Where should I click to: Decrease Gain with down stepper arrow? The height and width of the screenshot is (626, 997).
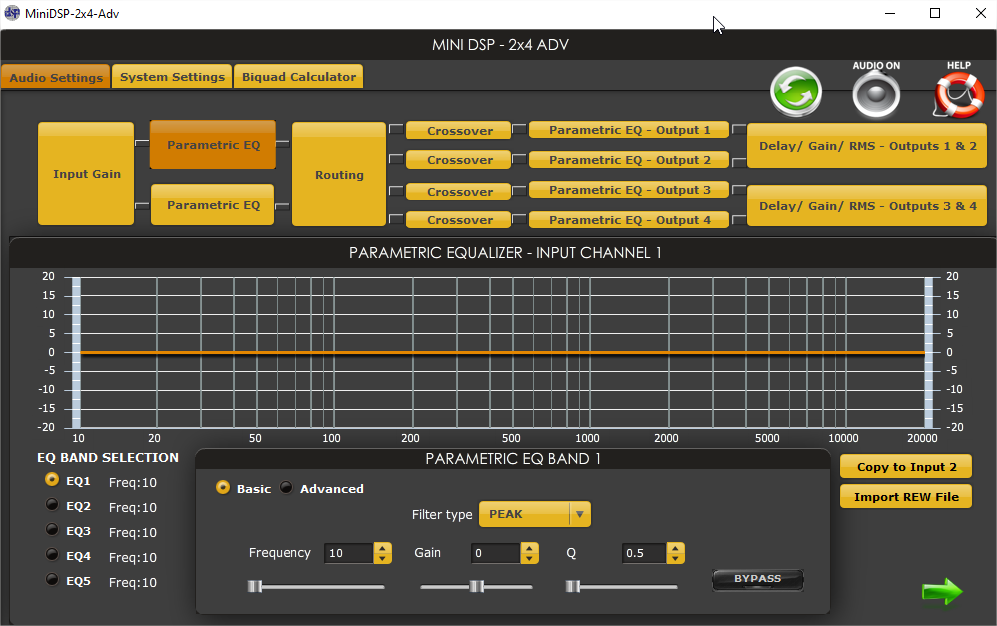(529, 558)
